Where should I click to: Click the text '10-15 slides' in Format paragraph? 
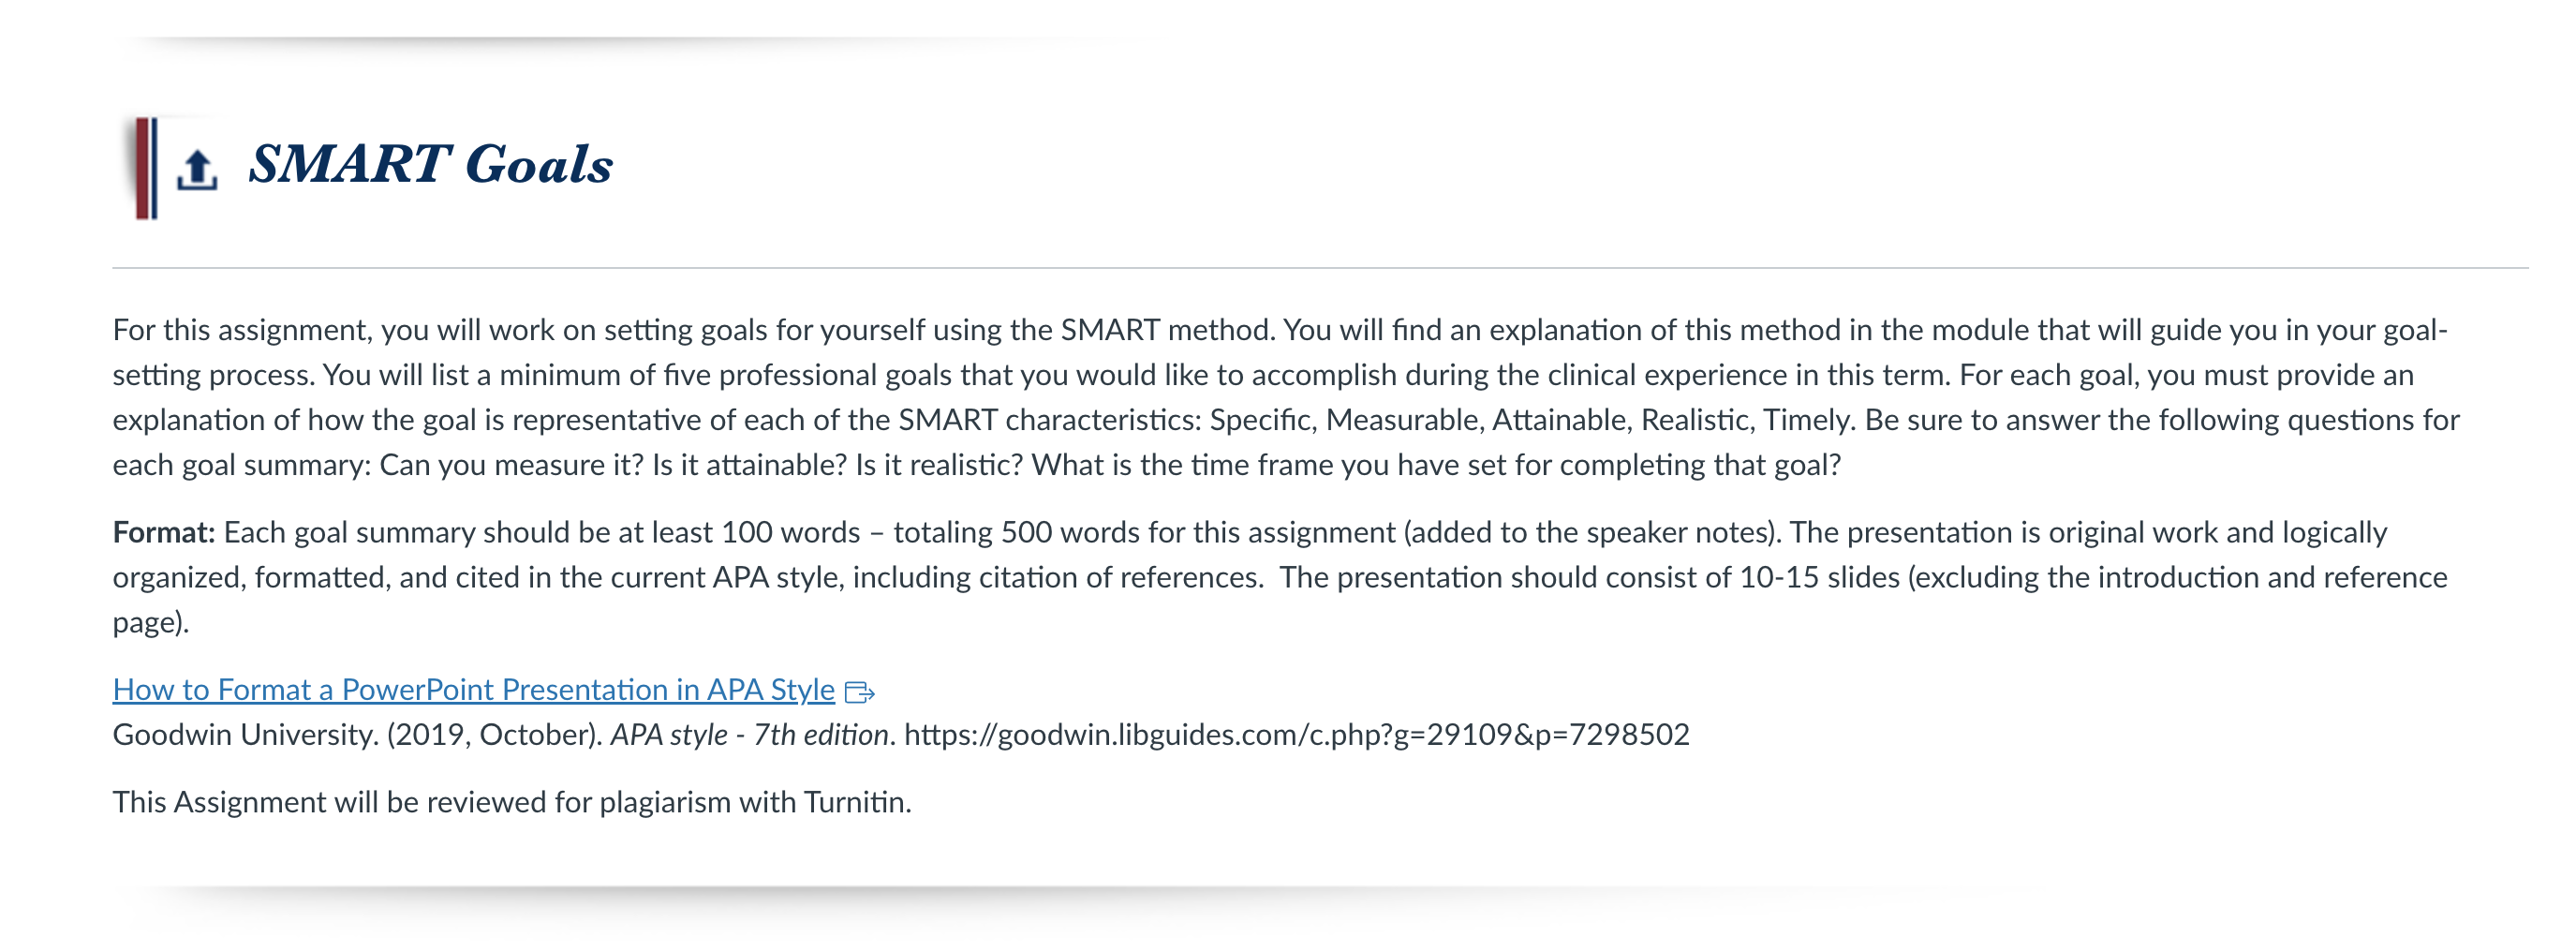tap(1819, 577)
